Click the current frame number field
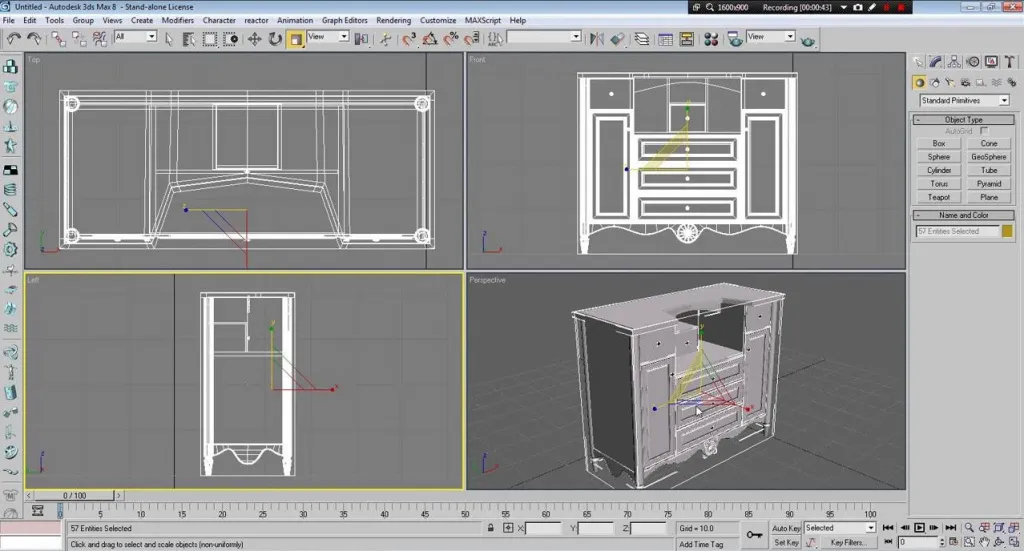Viewport: 1024px width, 551px height. [918, 543]
